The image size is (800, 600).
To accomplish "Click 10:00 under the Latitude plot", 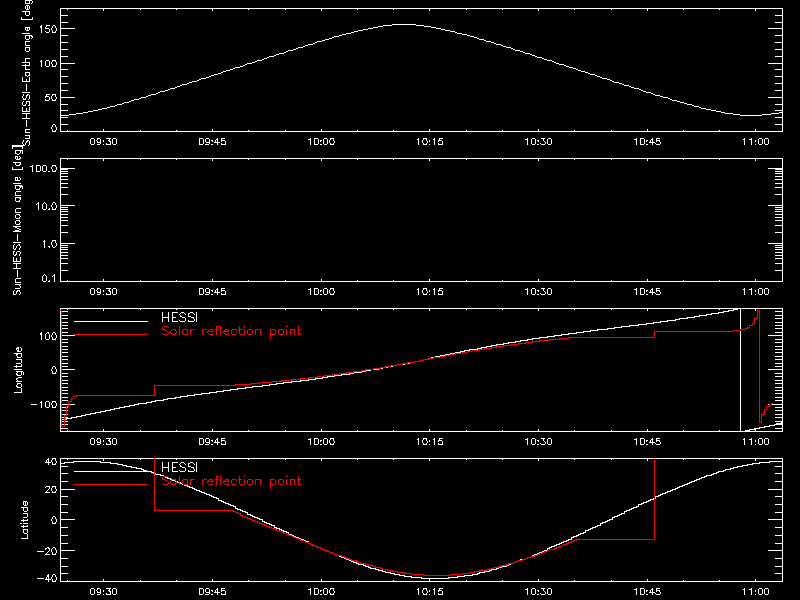I will (x=321, y=592).
